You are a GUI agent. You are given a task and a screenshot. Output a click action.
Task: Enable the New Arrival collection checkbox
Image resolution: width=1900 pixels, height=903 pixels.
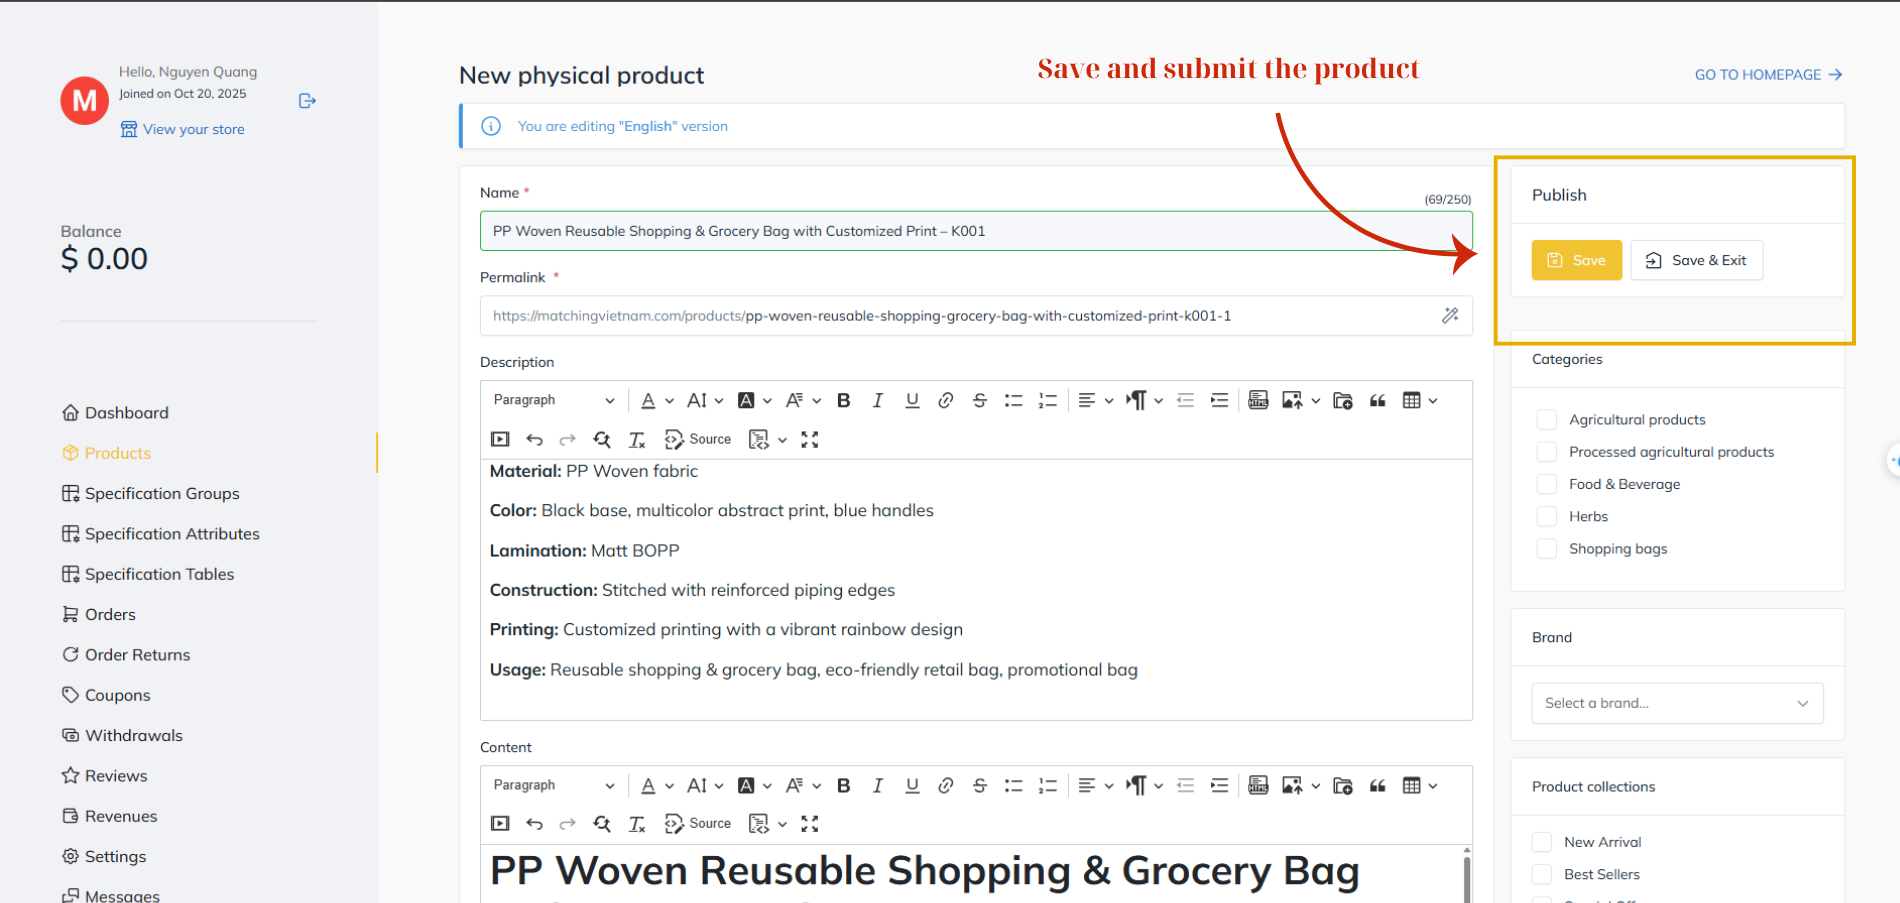1542,842
